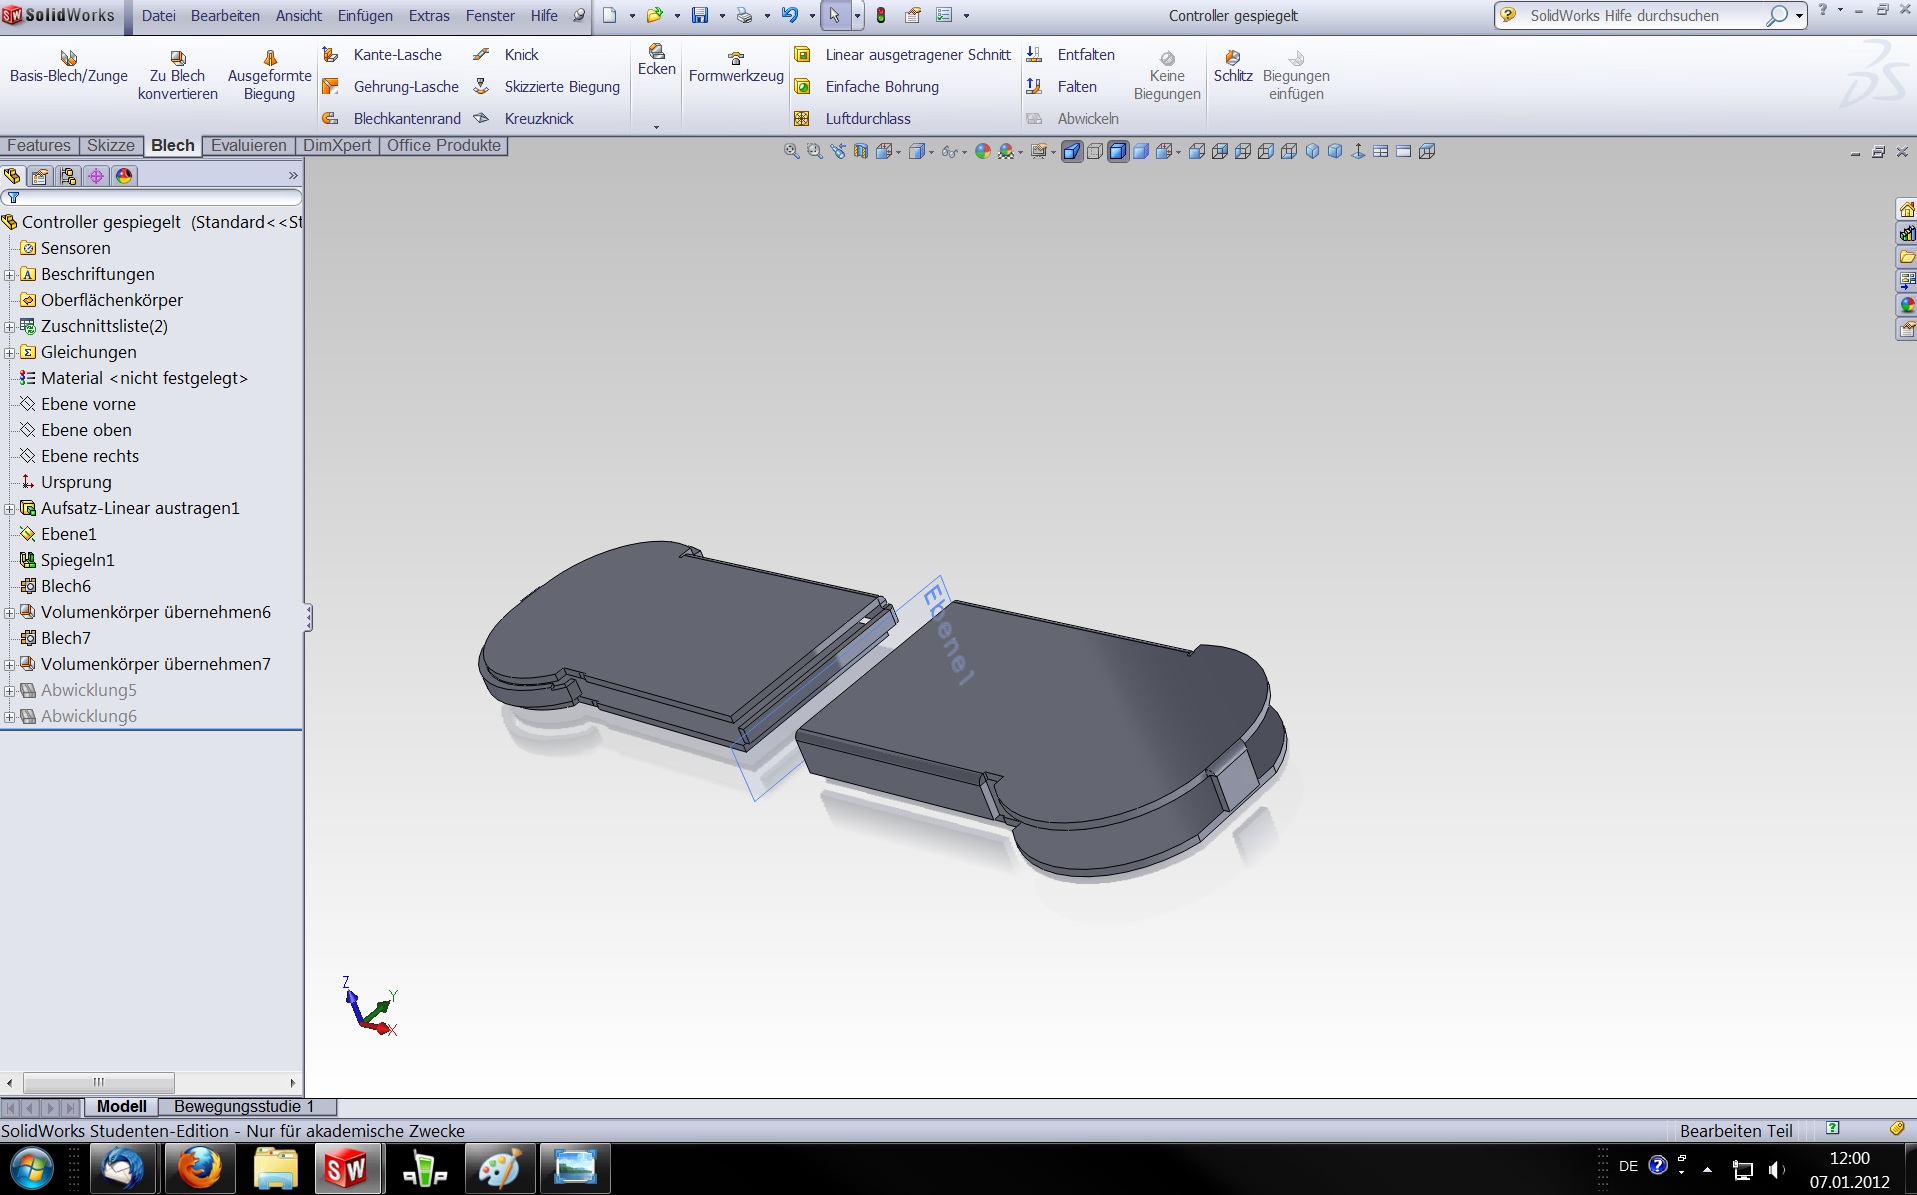The height and width of the screenshot is (1195, 1917).
Task: Open the PropertyManager panel tab icon
Action: pyautogui.click(x=40, y=176)
